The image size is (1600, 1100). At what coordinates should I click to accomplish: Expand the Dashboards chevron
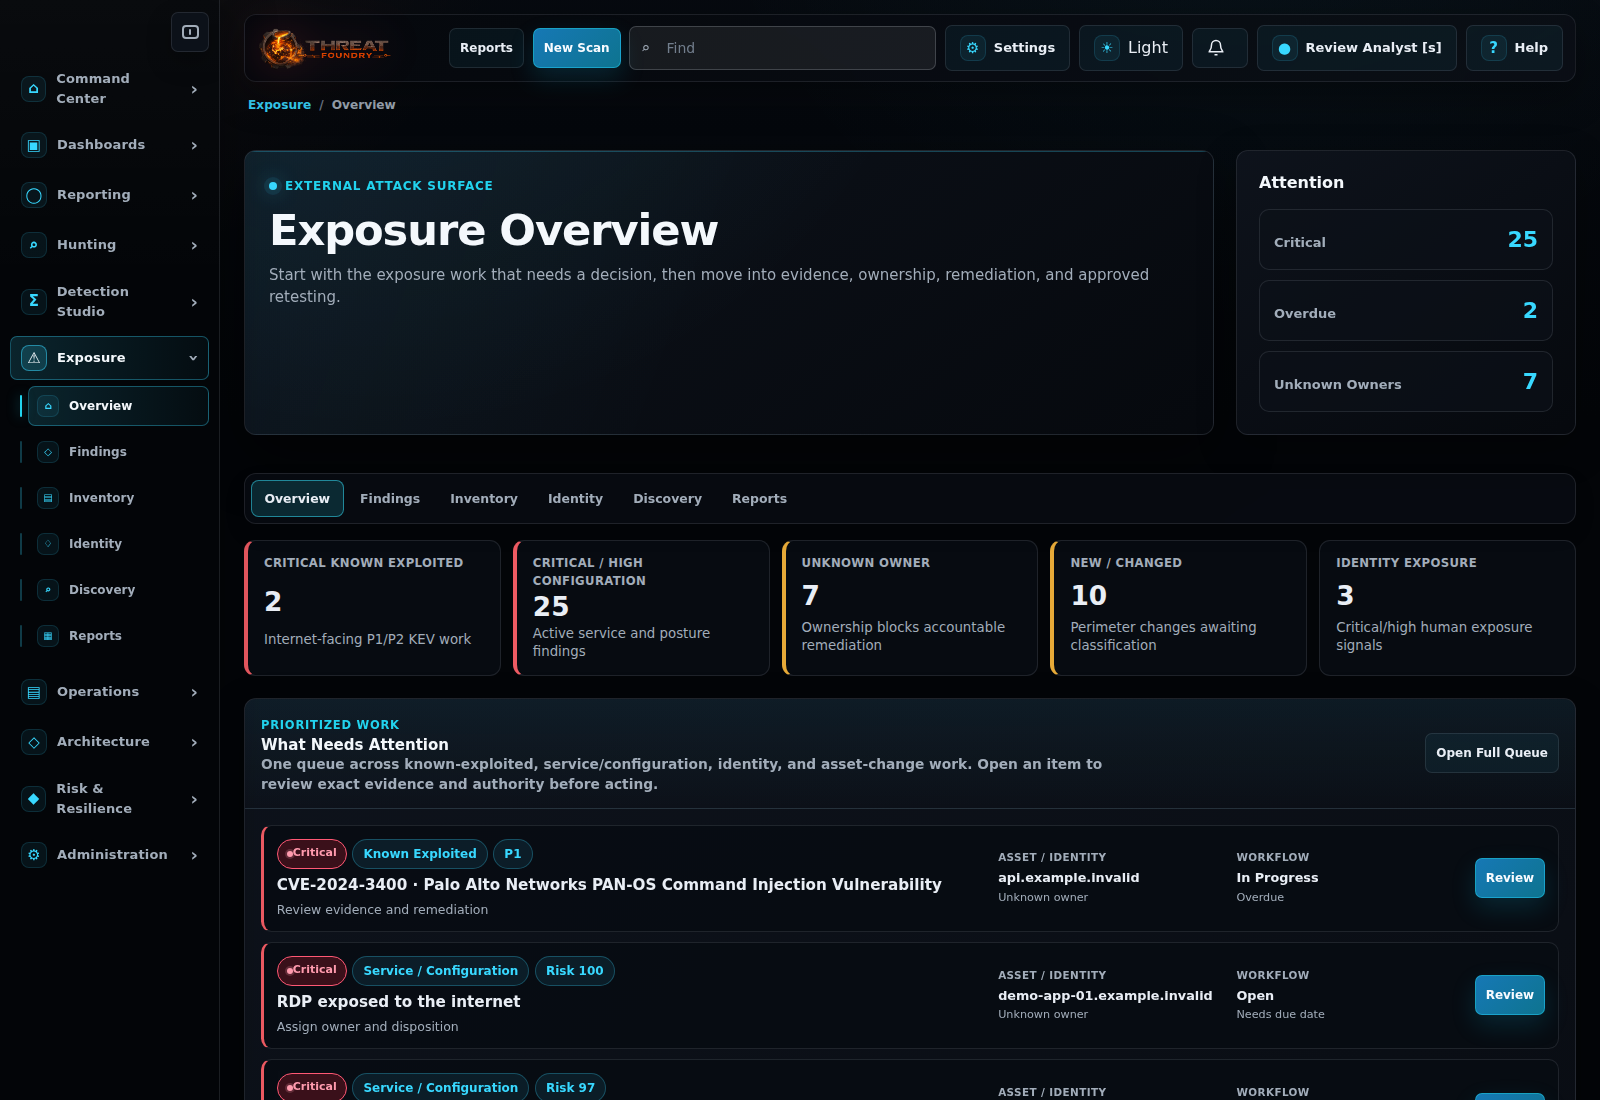194,146
